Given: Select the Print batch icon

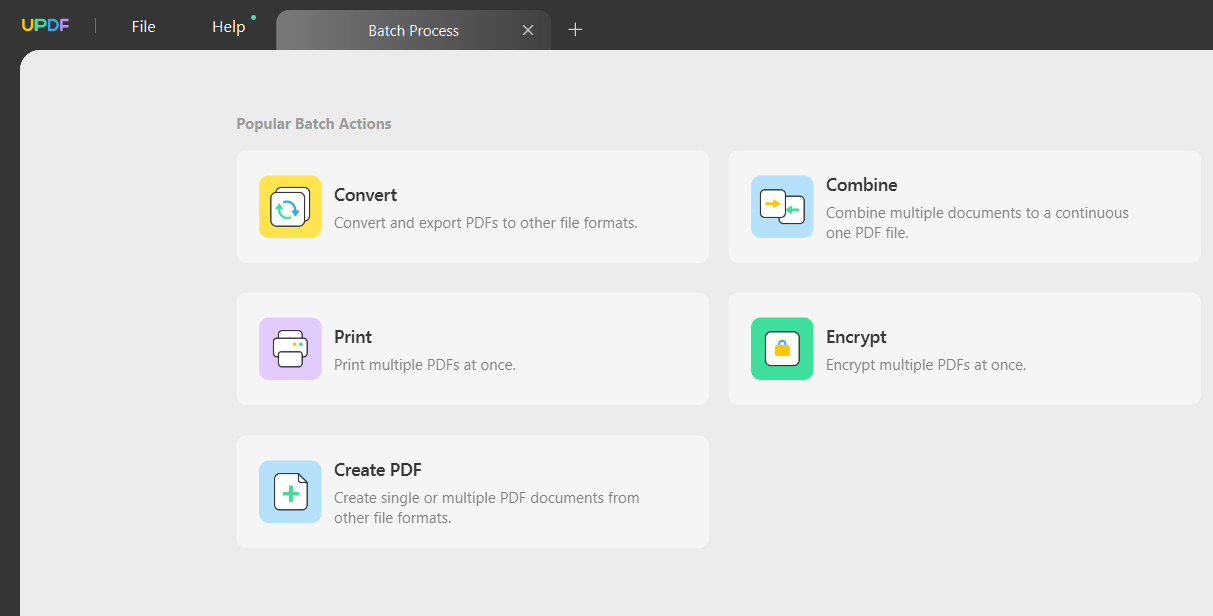Looking at the screenshot, I should pos(289,349).
